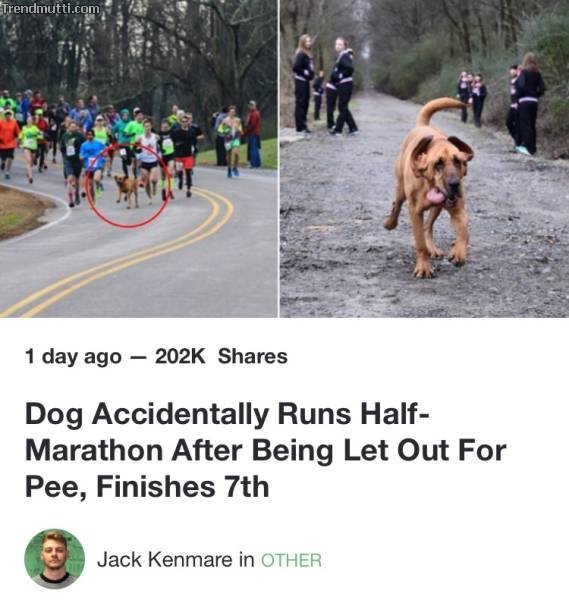Click the "Shares" label
569x600 pixels.
tap(253, 356)
